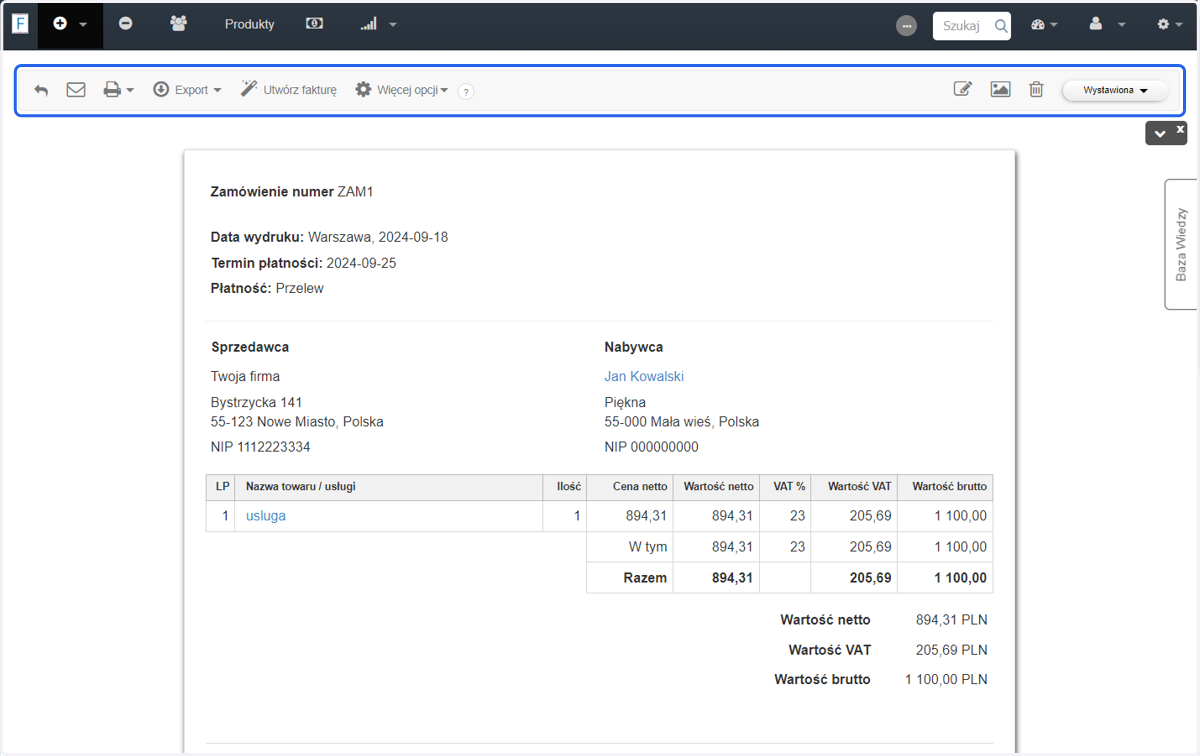Viewport: 1200px width, 756px height.
Task: Click the Data wydruku Warszawa, 2024-09-18 line
Action: click(x=330, y=238)
